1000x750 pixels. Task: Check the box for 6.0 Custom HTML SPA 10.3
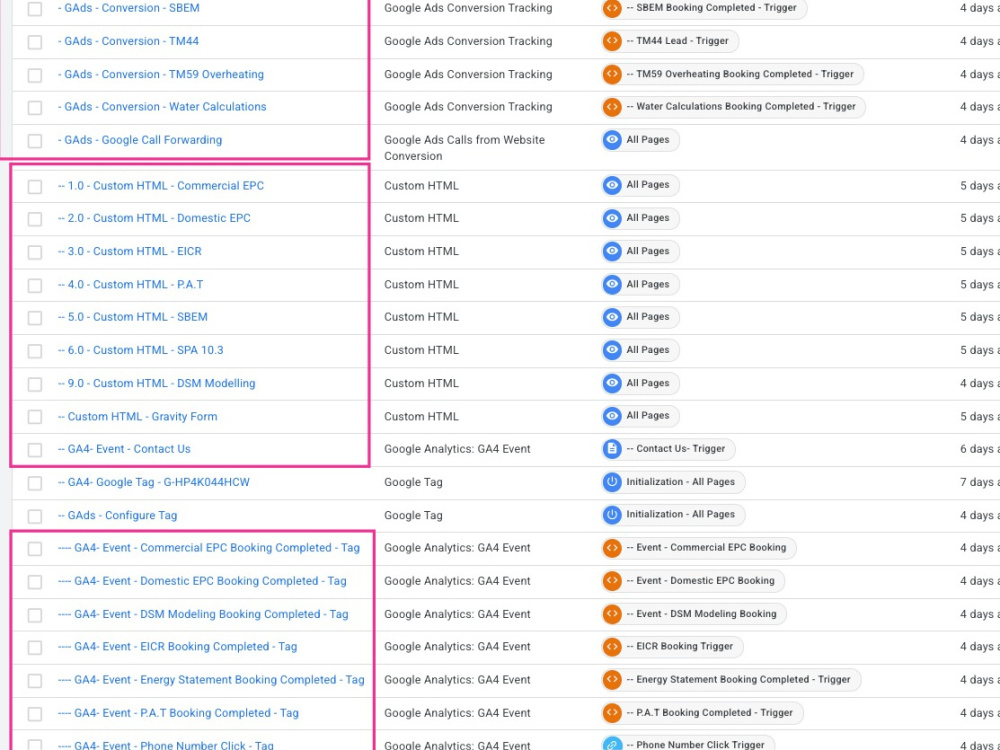pos(35,351)
